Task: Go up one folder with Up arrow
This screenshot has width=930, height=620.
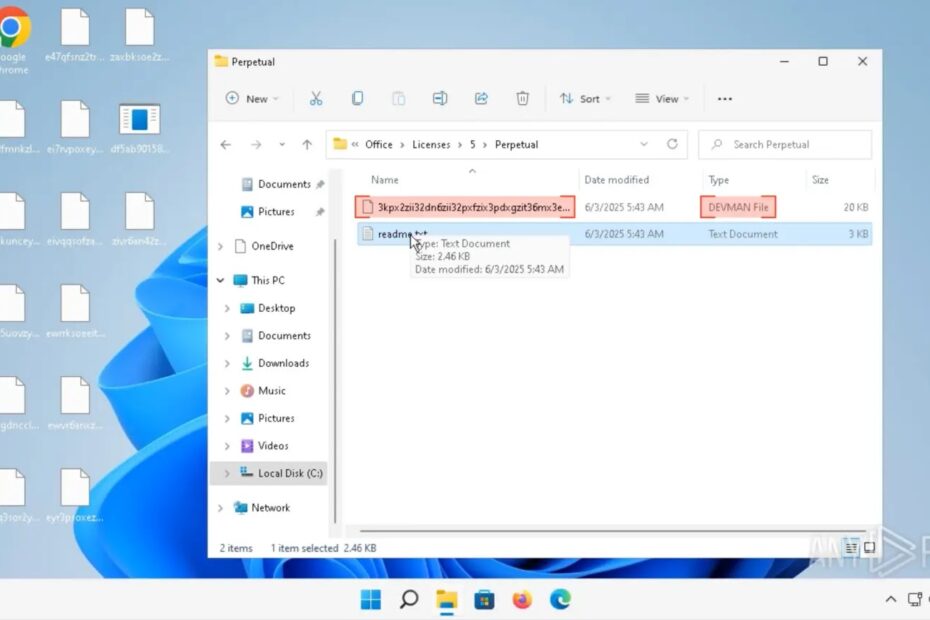Action: pyautogui.click(x=307, y=144)
